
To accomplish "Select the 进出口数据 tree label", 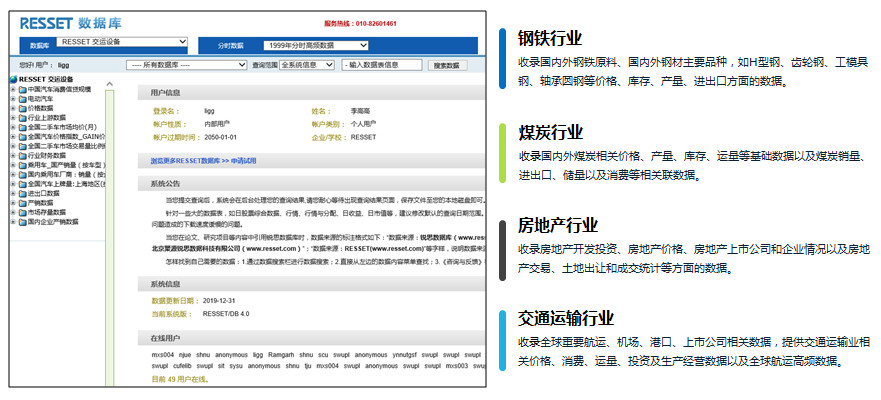I will 43,193.
